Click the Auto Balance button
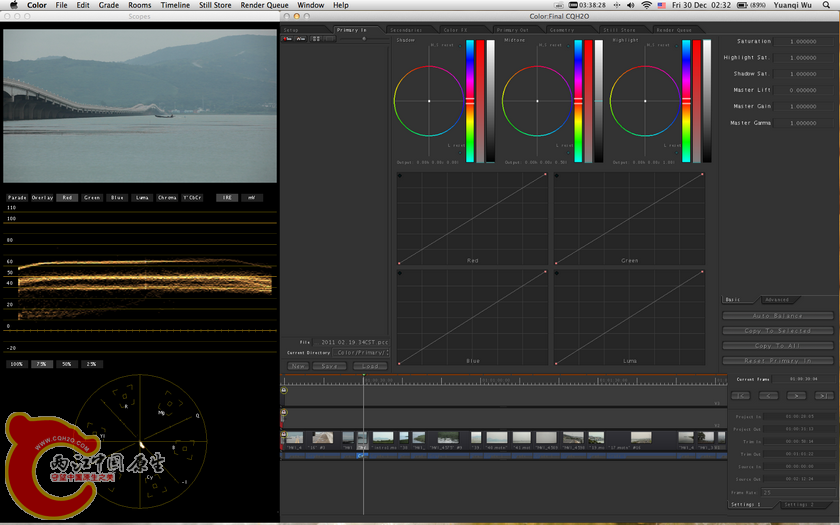840x525 pixels. pyautogui.click(x=777, y=316)
